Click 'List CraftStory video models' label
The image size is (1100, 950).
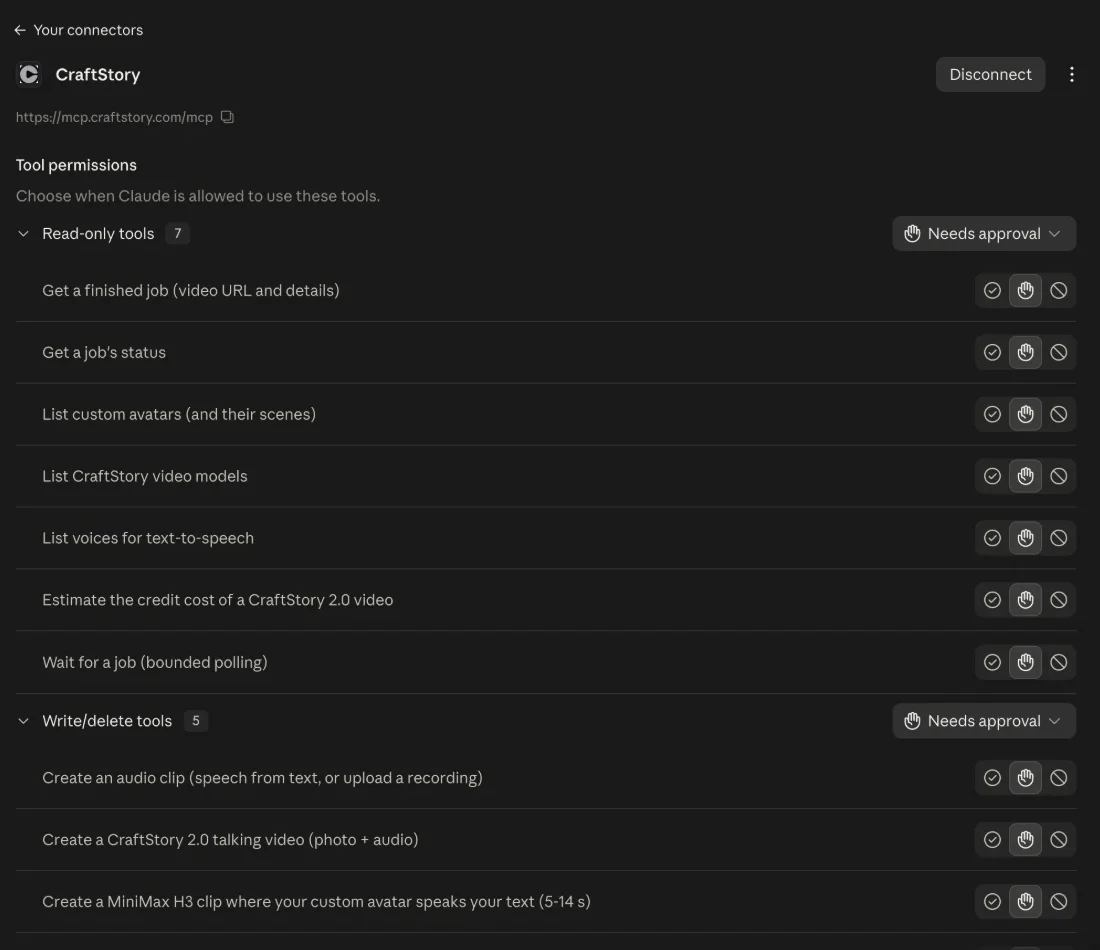point(145,476)
